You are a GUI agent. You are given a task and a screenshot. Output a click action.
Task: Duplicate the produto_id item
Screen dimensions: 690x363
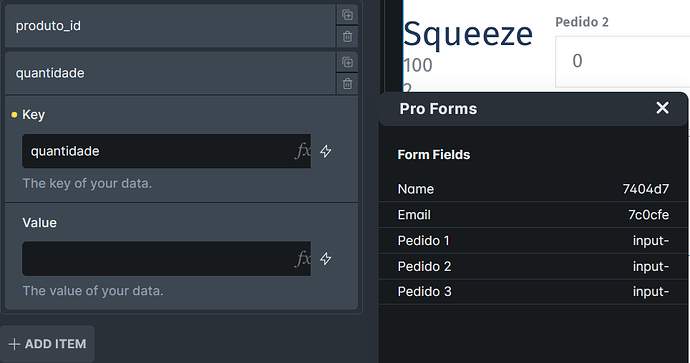(x=347, y=15)
